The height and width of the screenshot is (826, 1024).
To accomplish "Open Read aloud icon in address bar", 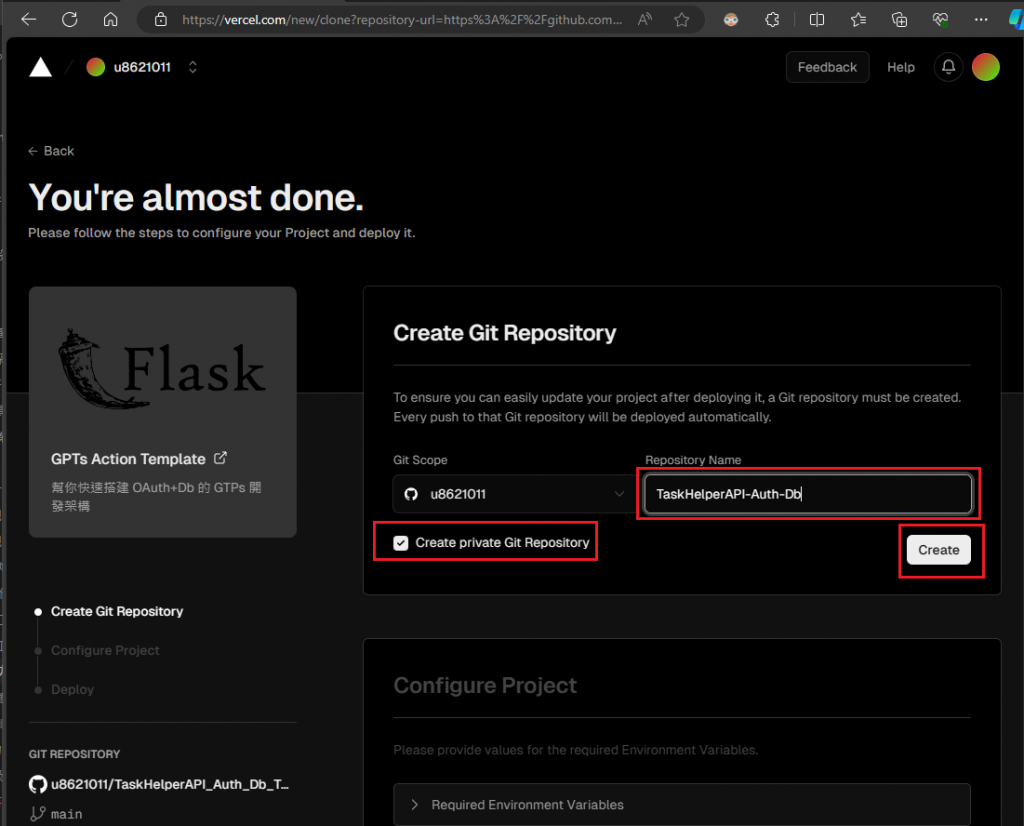I will [x=645, y=20].
